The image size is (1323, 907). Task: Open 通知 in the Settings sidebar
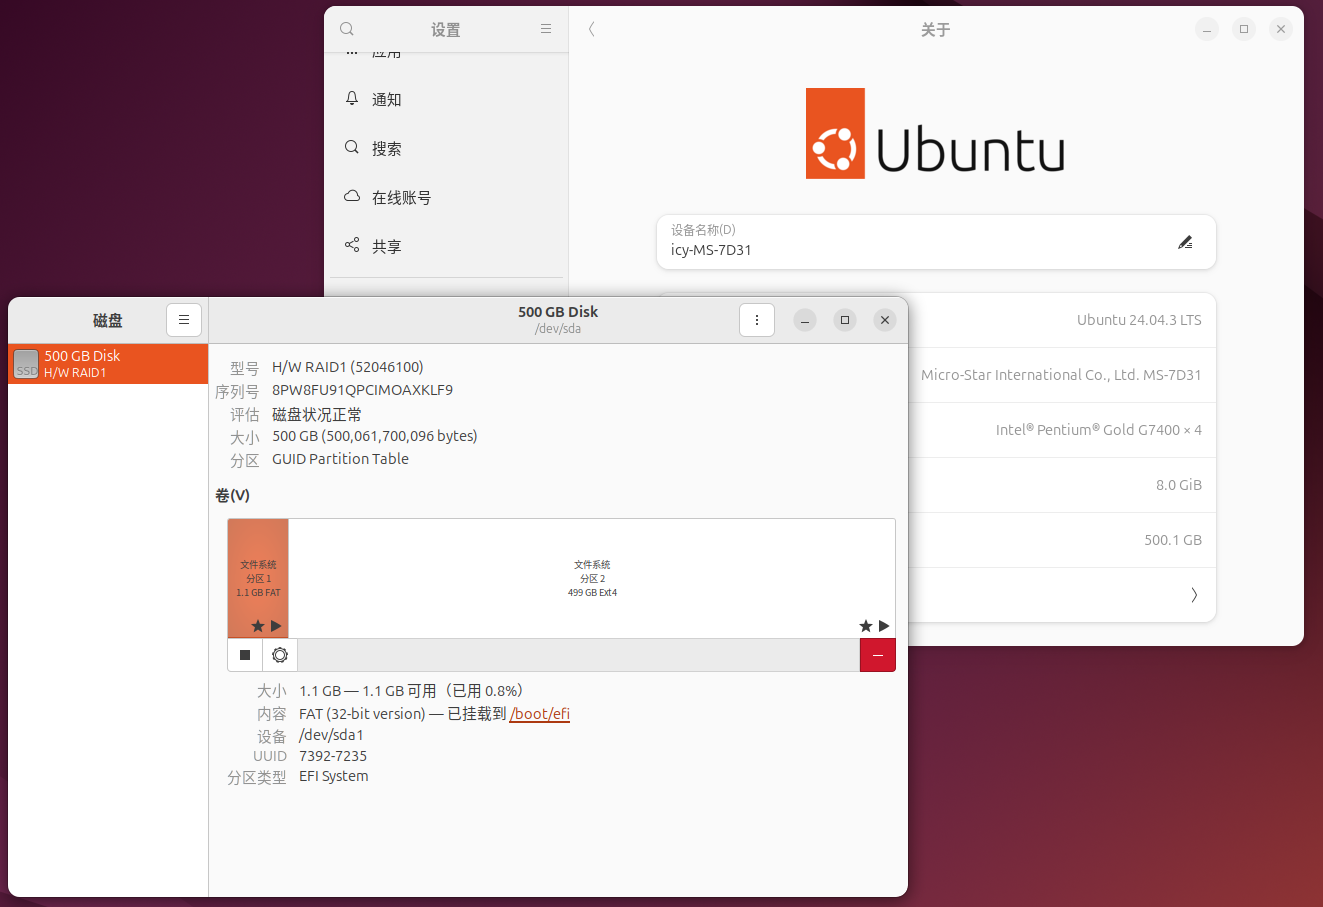click(x=446, y=99)
